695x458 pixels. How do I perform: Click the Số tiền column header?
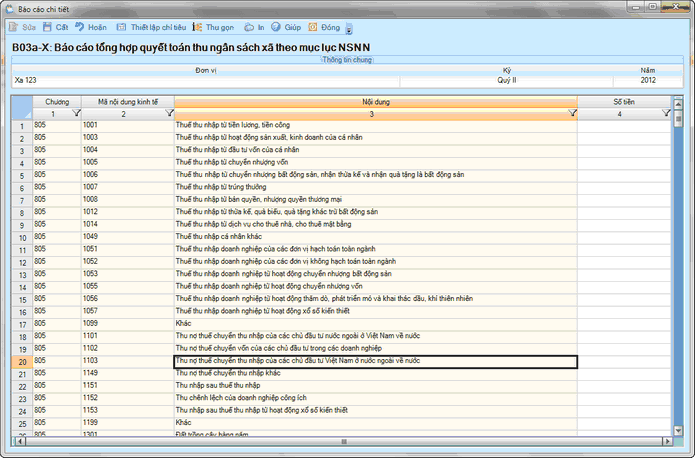(x=624, y=102)
